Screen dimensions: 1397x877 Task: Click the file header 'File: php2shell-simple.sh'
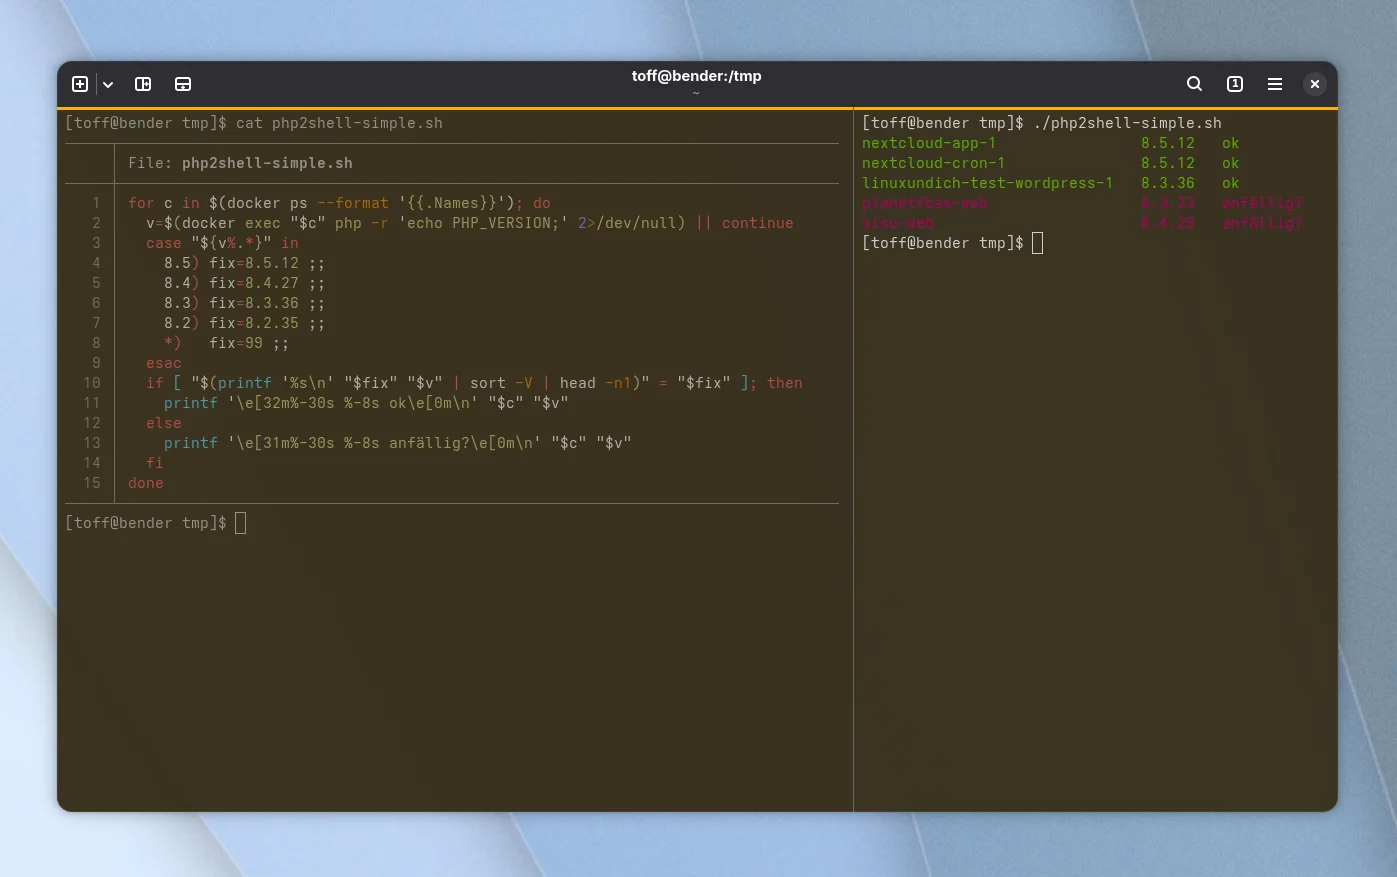tap(240, 163)
